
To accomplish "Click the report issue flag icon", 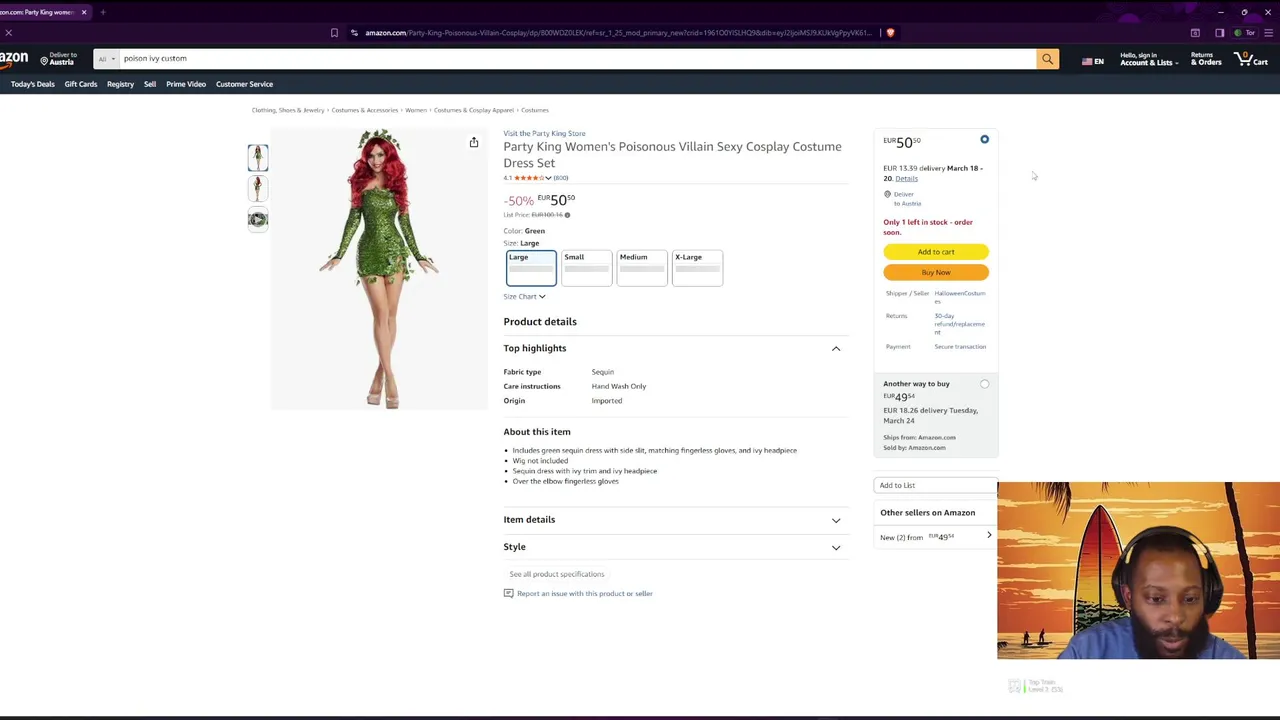I will 508,594.
